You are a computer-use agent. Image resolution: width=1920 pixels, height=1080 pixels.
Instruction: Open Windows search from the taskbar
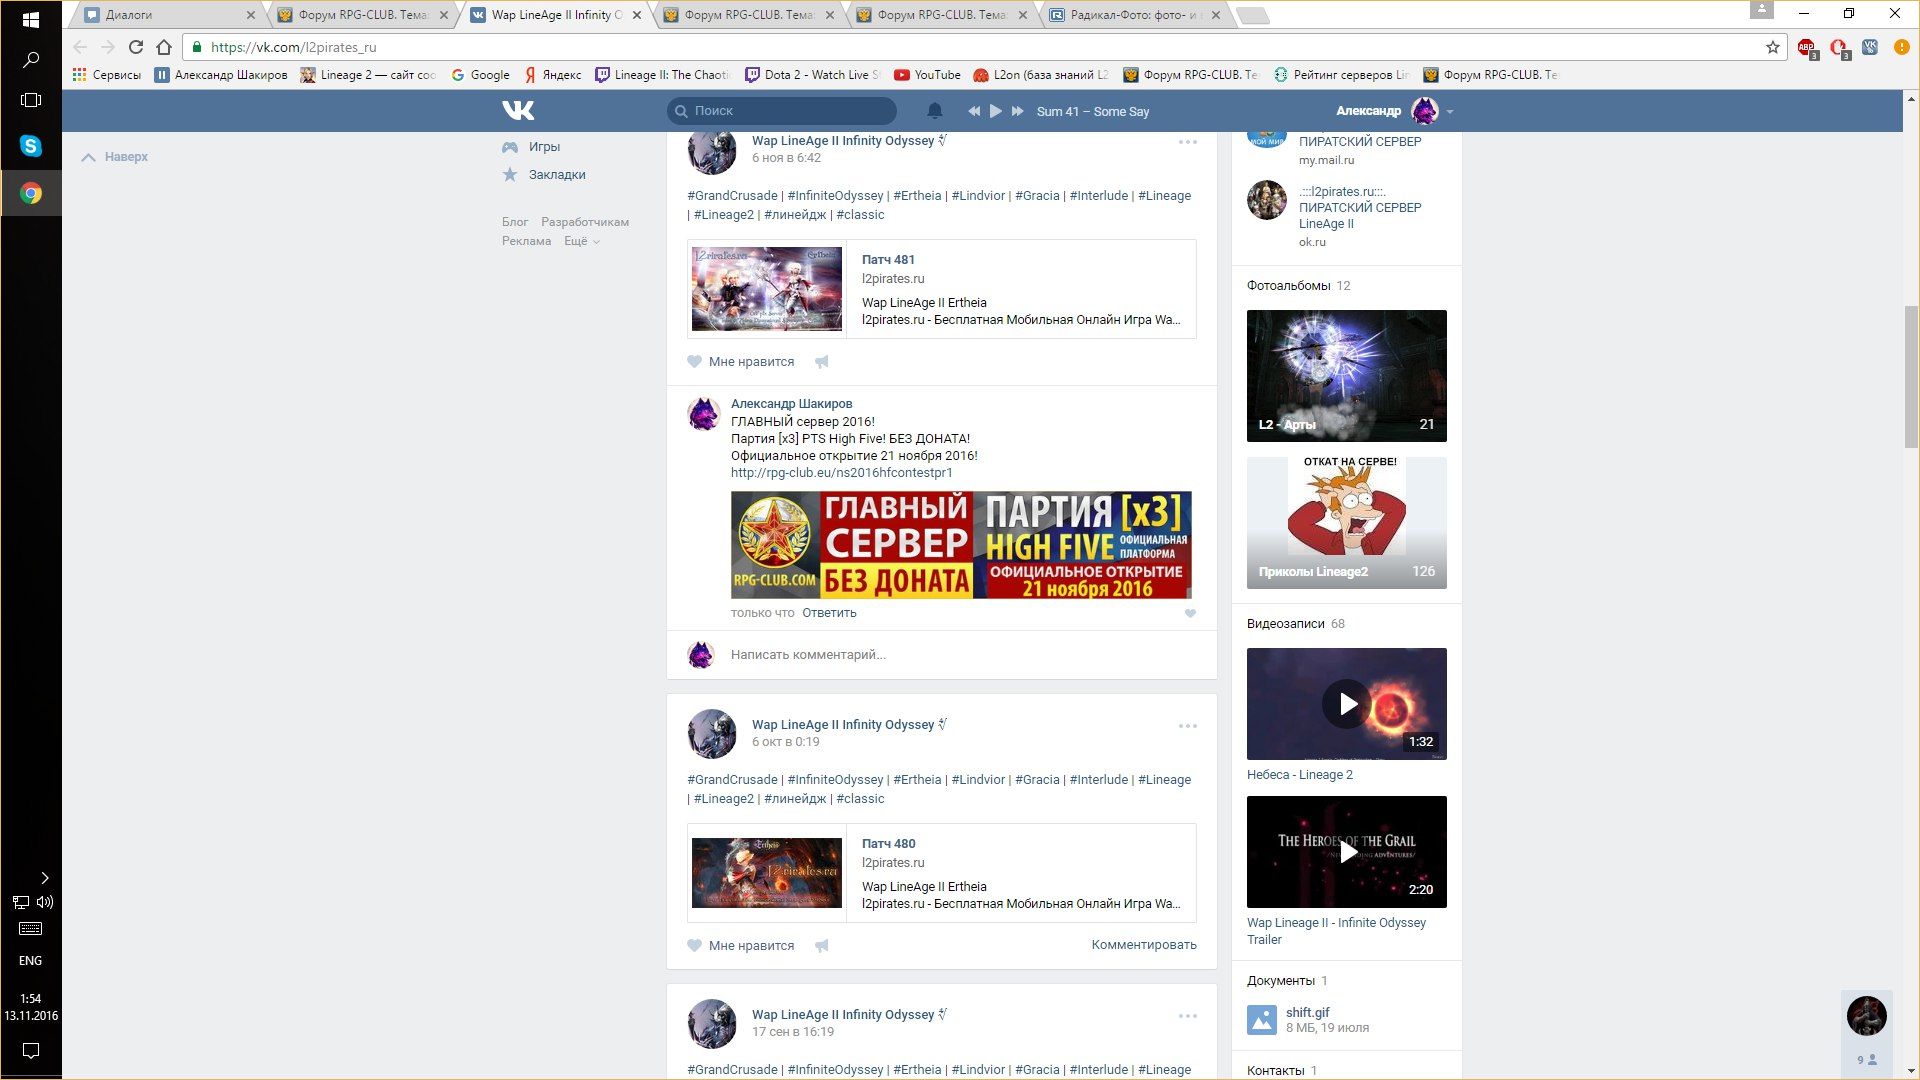30,60
